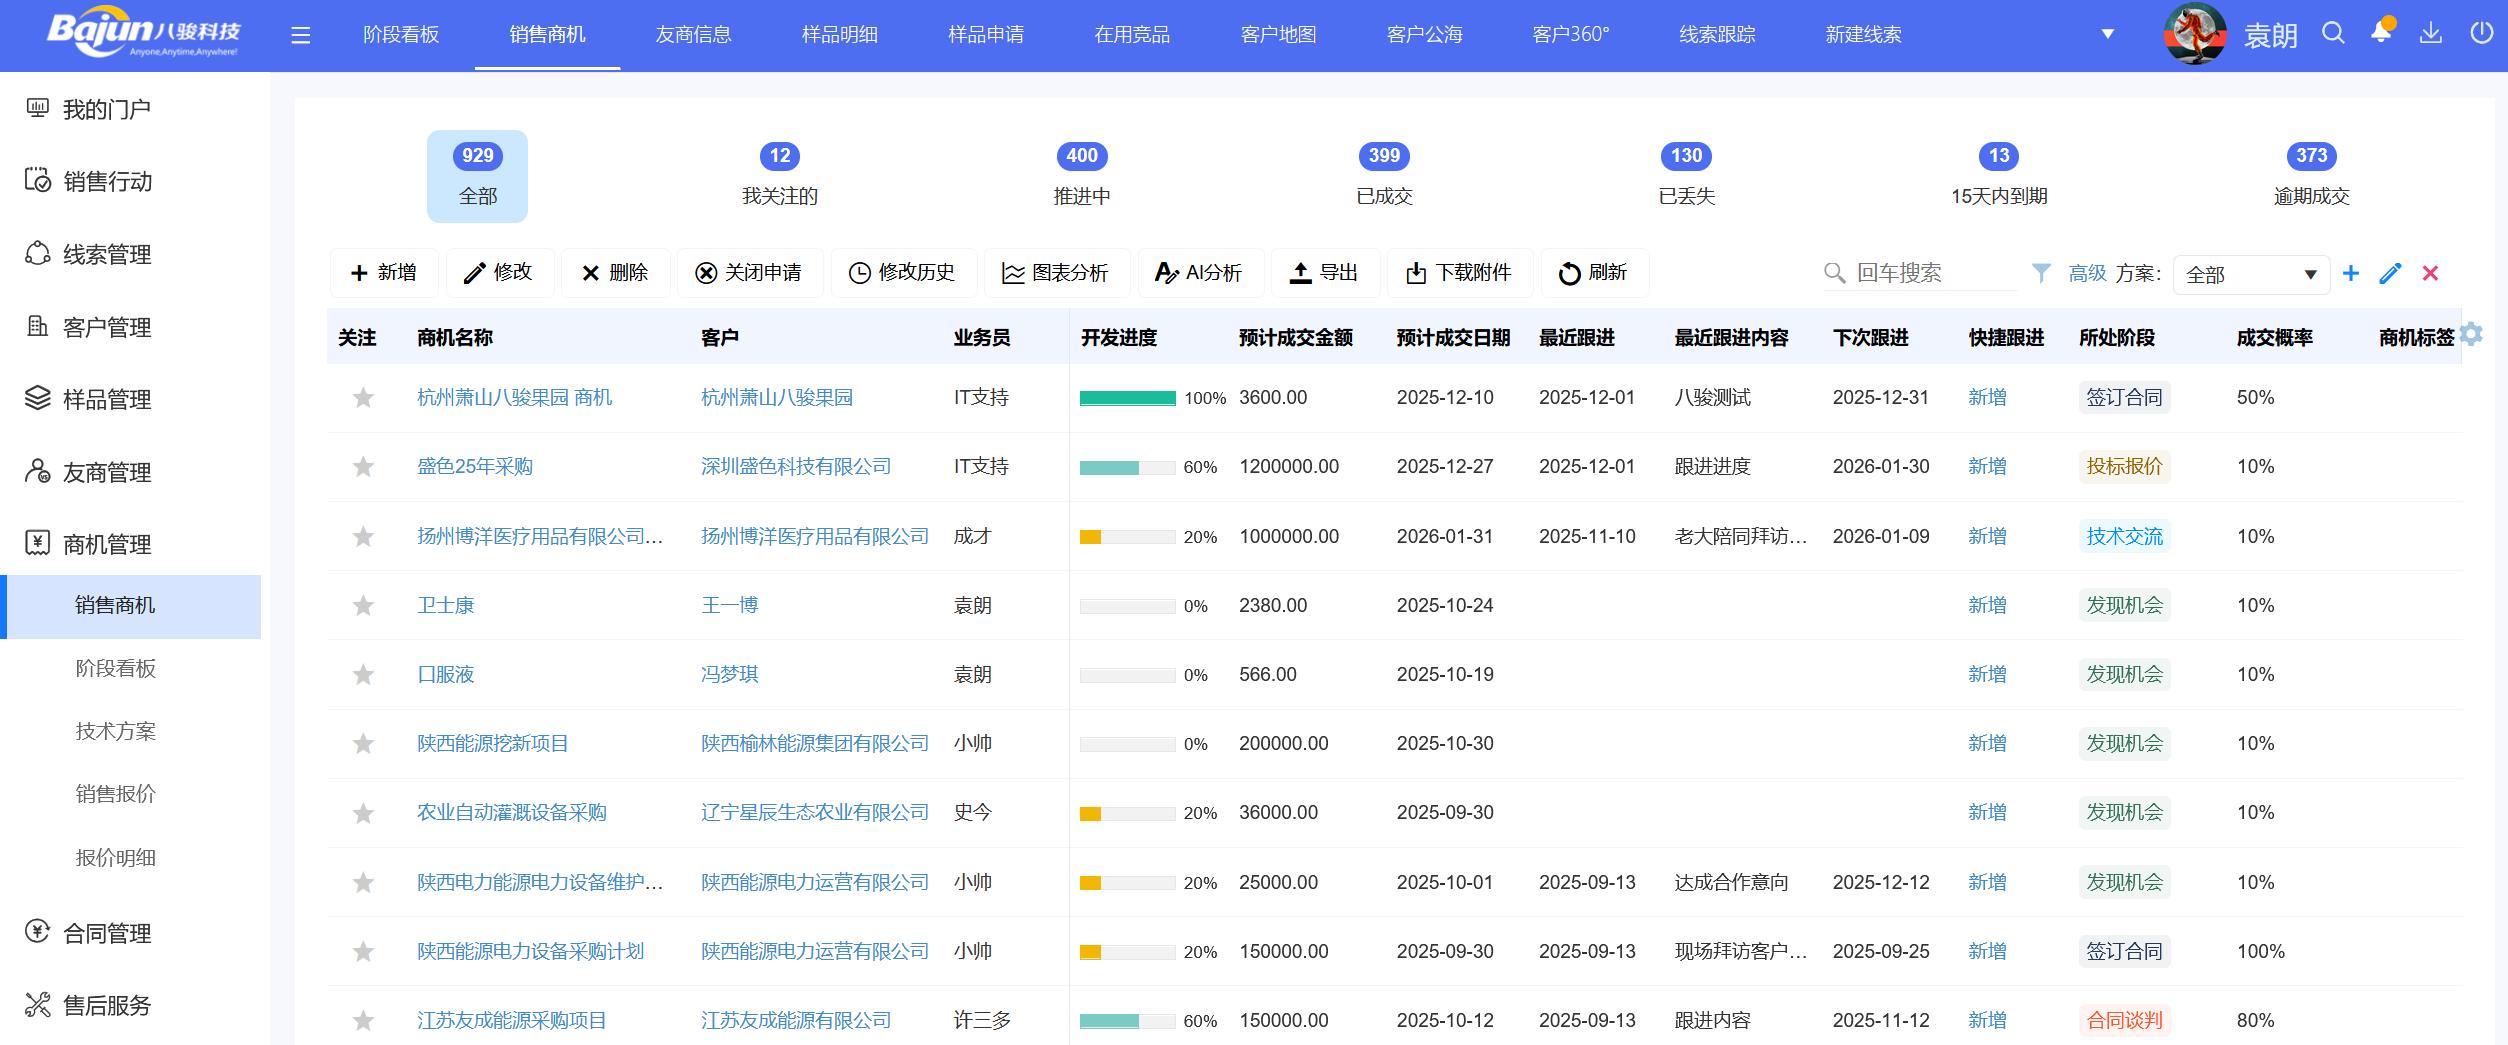This screenshot has height=1045, width=2508.
Task: Expand 合同管理 in the sidebar
Action: 107,933
